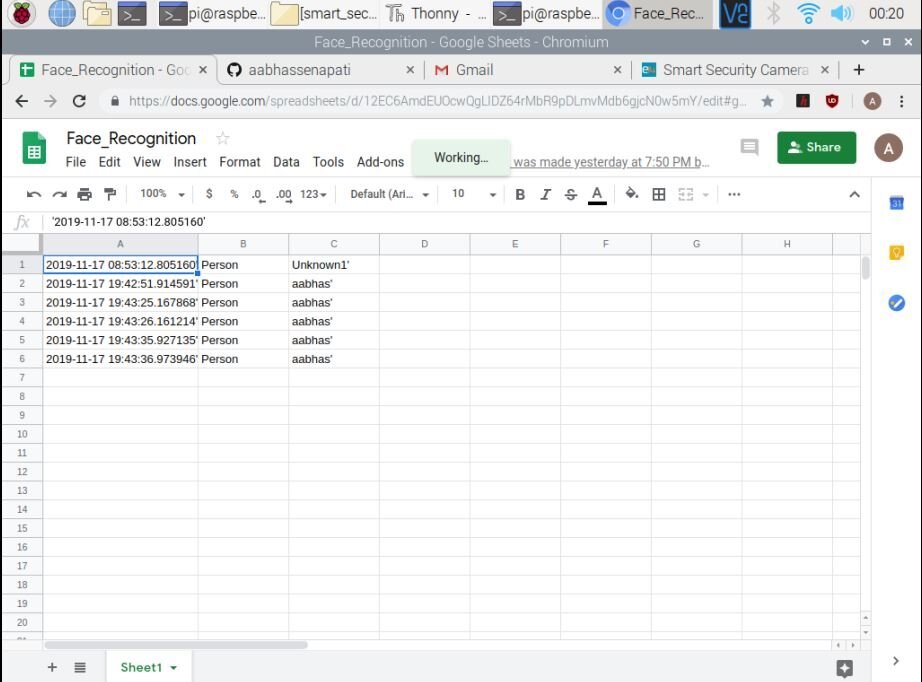Expand the font family dropdown

(389, 194)
